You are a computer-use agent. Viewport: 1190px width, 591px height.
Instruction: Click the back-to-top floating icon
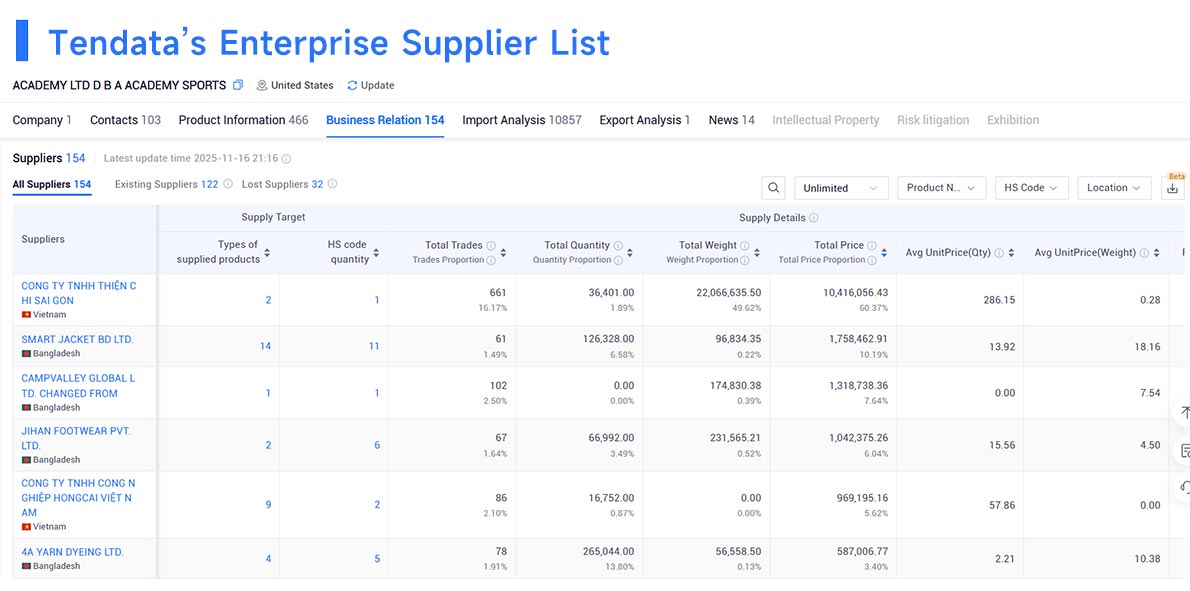[x=1182, y=413]
